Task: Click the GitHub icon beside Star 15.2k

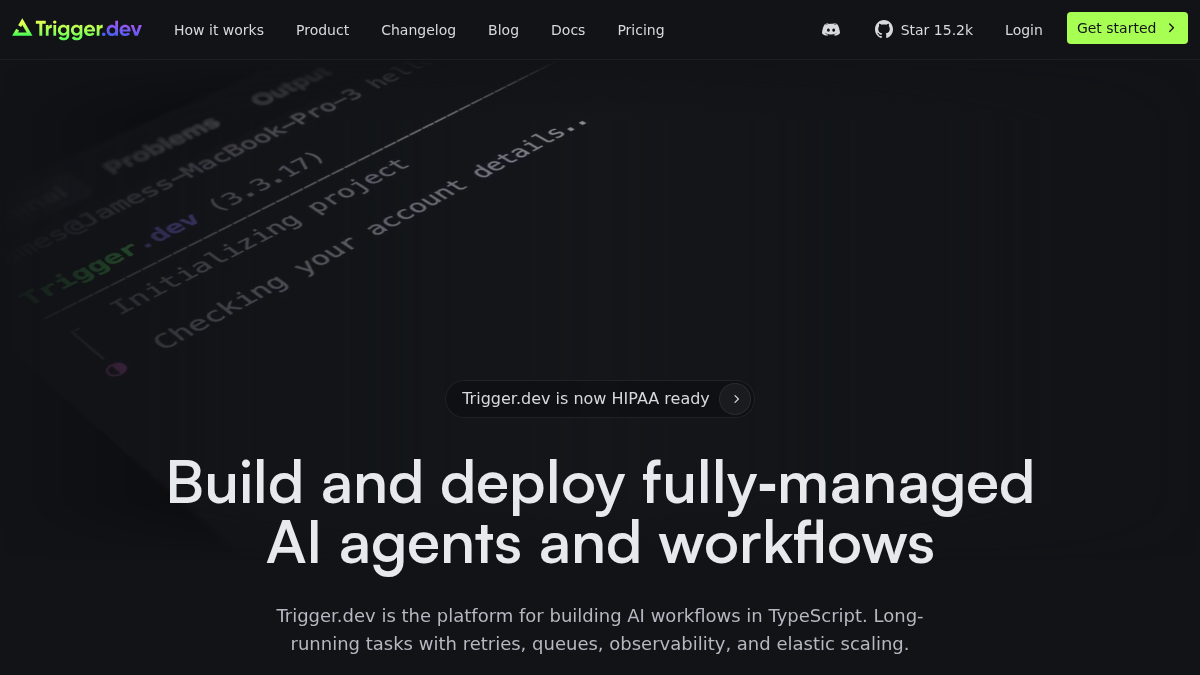Action: pyautogui.click(x=884, y=30)
